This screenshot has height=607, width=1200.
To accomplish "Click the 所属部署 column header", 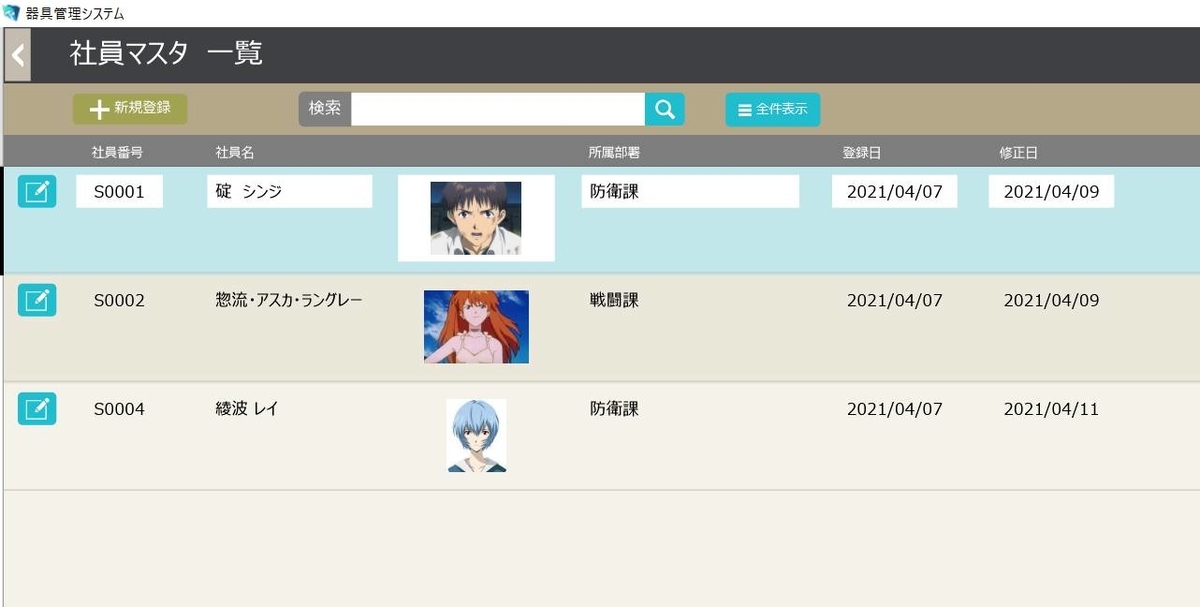I will (614, 153).
